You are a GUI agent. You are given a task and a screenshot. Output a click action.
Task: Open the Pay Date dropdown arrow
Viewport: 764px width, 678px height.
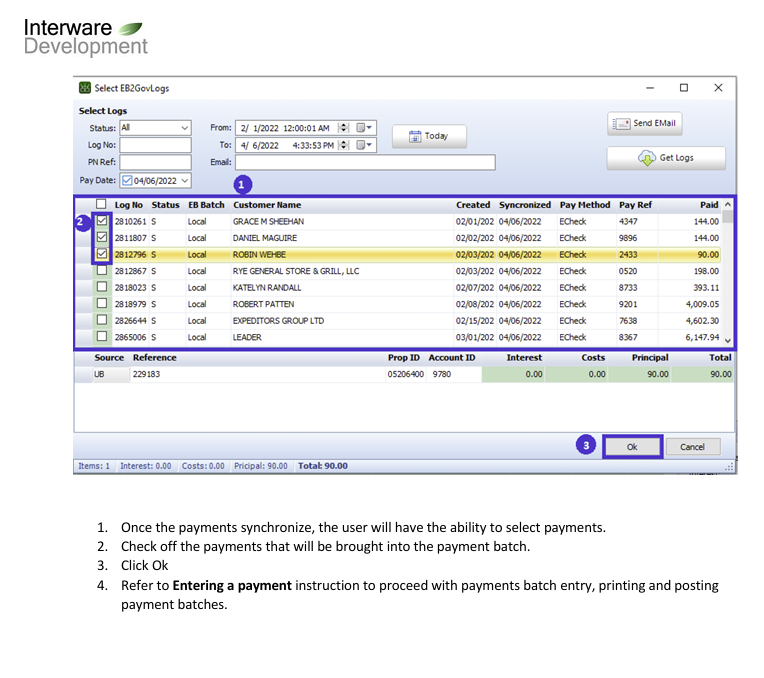tap(185, 180)
